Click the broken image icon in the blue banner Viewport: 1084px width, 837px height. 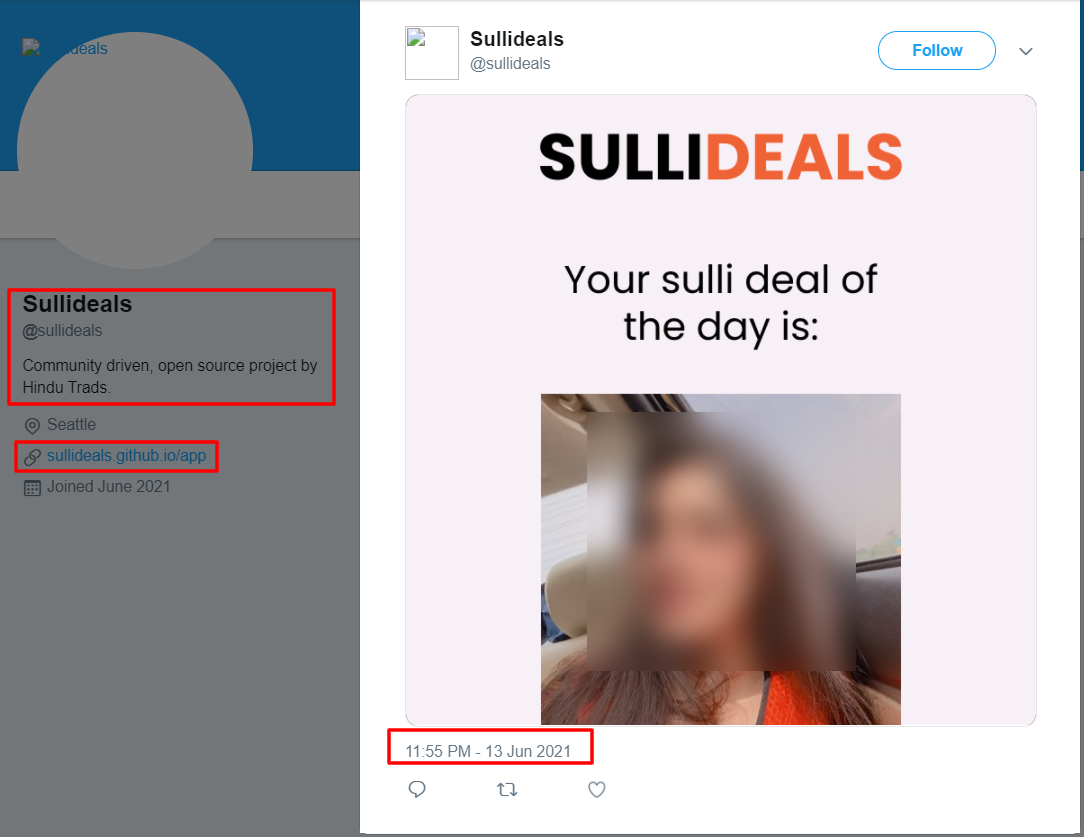pyautogui.click(x=30, y=48)
